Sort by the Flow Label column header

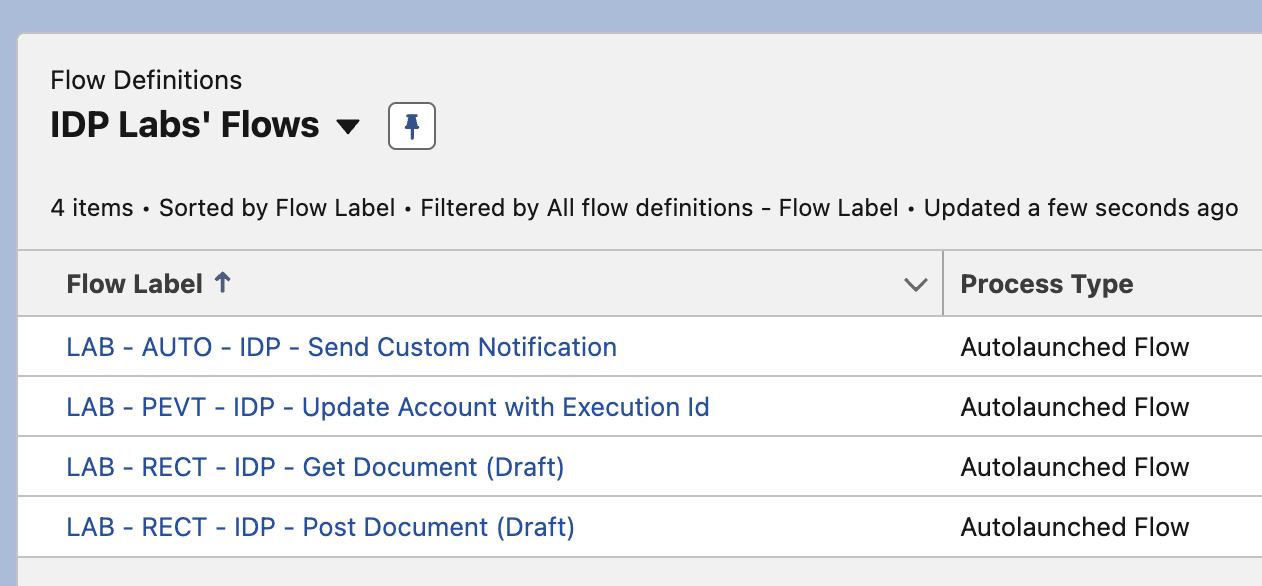coord(135,284)
